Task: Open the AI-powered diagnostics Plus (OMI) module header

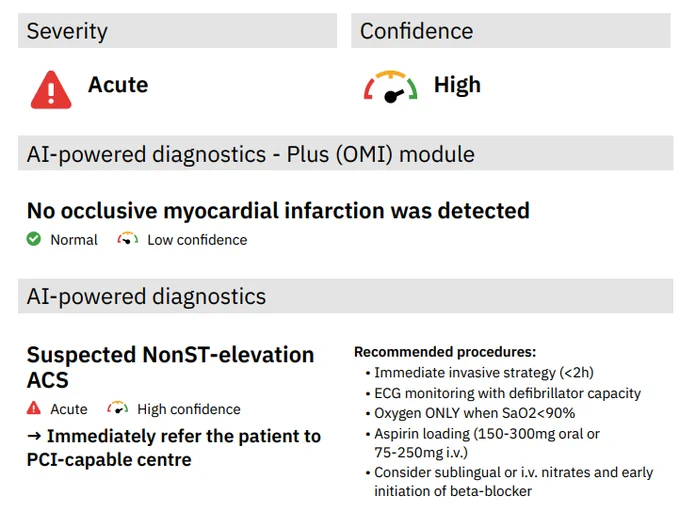Action: coord(346,153)
